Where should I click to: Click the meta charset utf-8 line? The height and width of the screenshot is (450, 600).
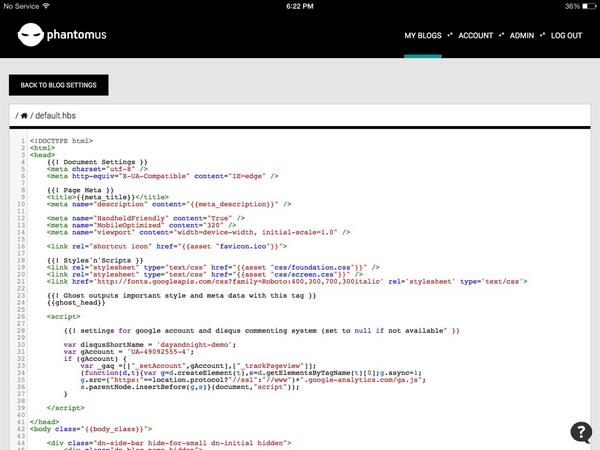tap(97, 169)
